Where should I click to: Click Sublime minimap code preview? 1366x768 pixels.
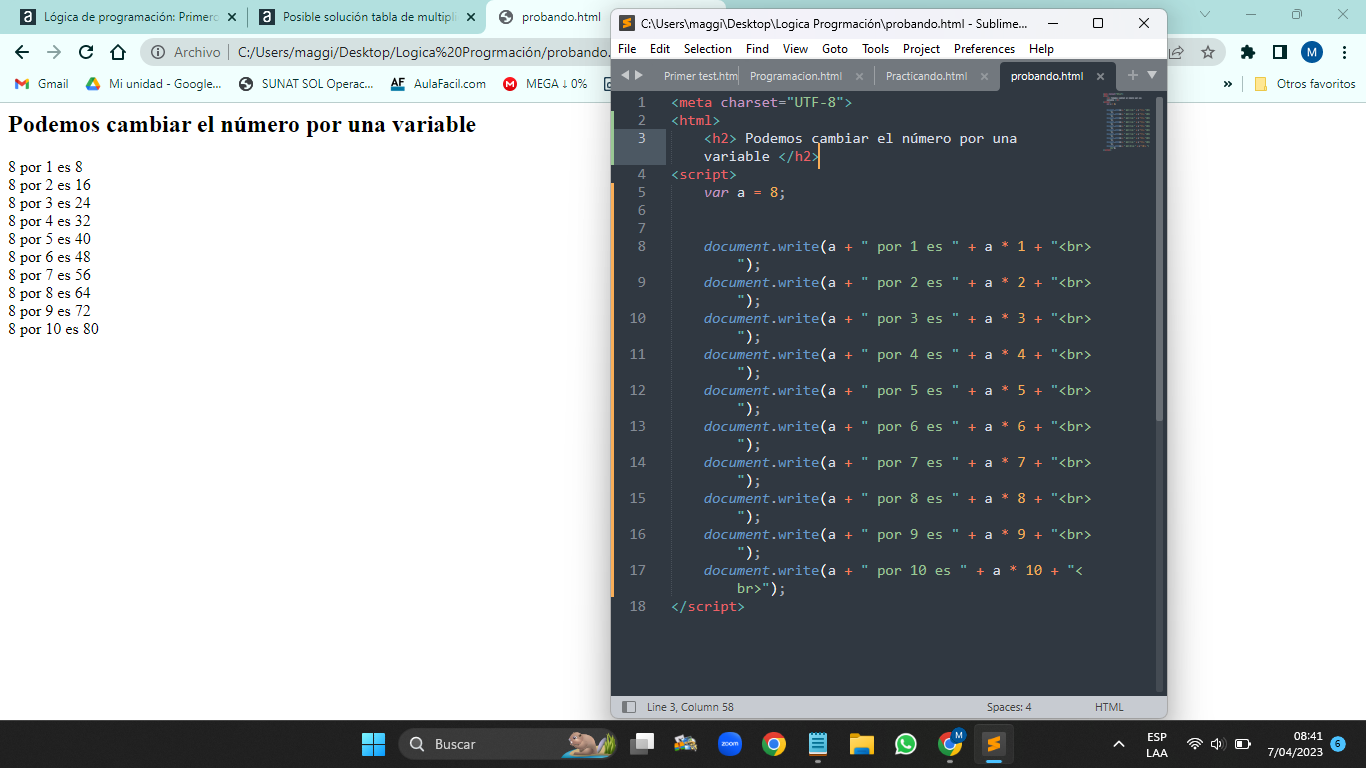[1127, 121]
